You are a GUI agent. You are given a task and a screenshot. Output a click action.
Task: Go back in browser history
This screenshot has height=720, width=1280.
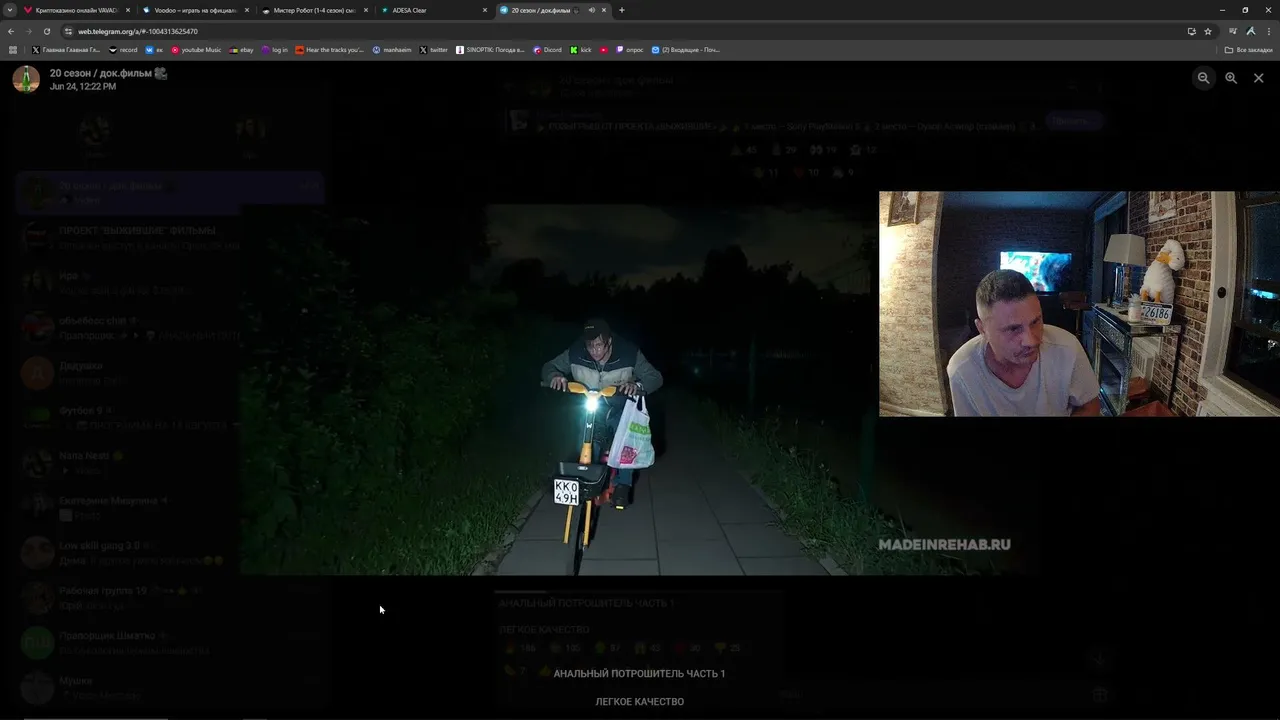point(11,31)
